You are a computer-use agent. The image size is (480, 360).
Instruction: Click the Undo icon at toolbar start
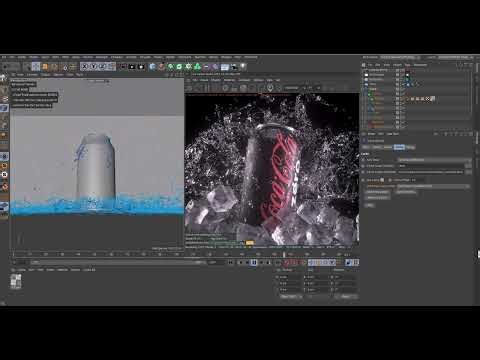pyautogui.click(x=5, y=67)
